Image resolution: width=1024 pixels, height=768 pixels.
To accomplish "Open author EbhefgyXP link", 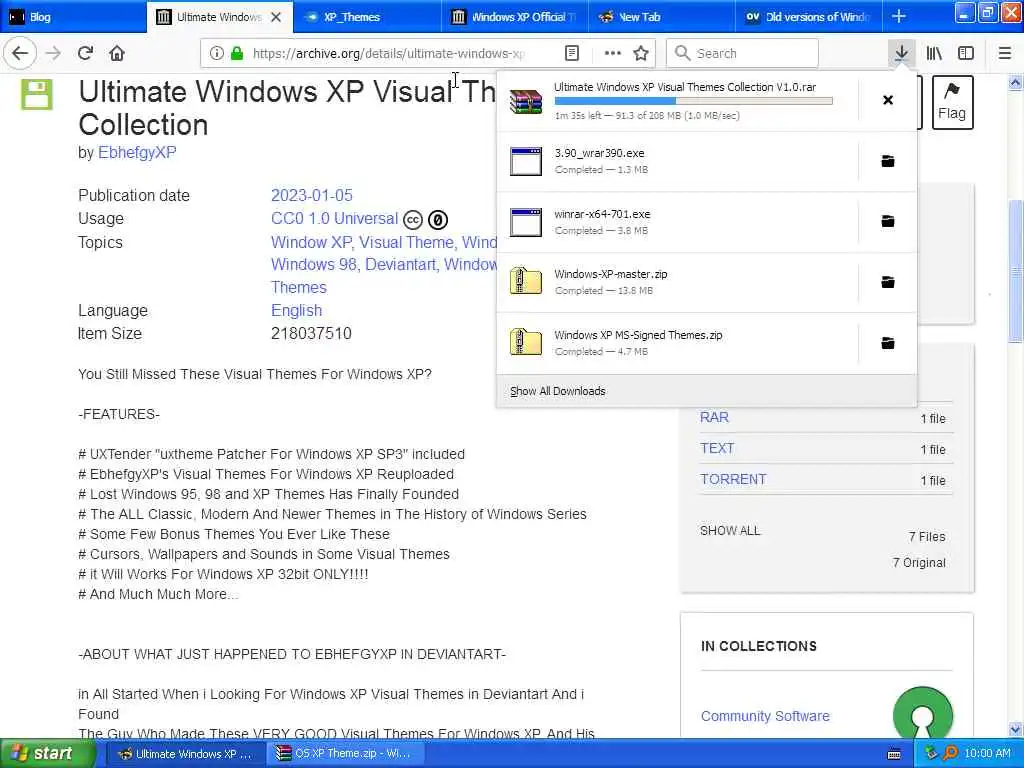I will (137, 152).
